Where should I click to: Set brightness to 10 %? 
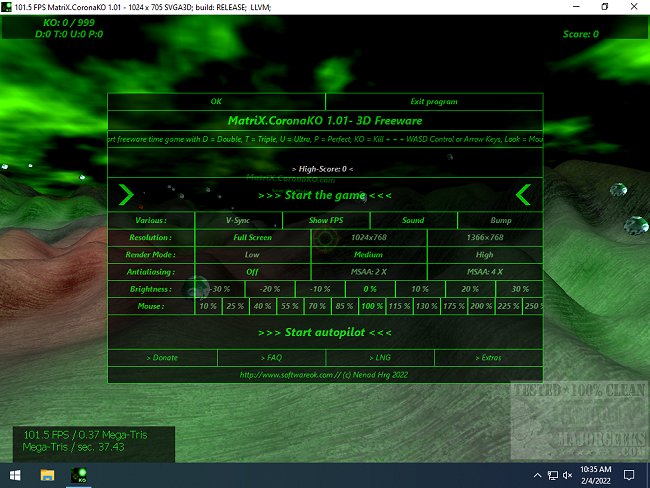(420, 289)
